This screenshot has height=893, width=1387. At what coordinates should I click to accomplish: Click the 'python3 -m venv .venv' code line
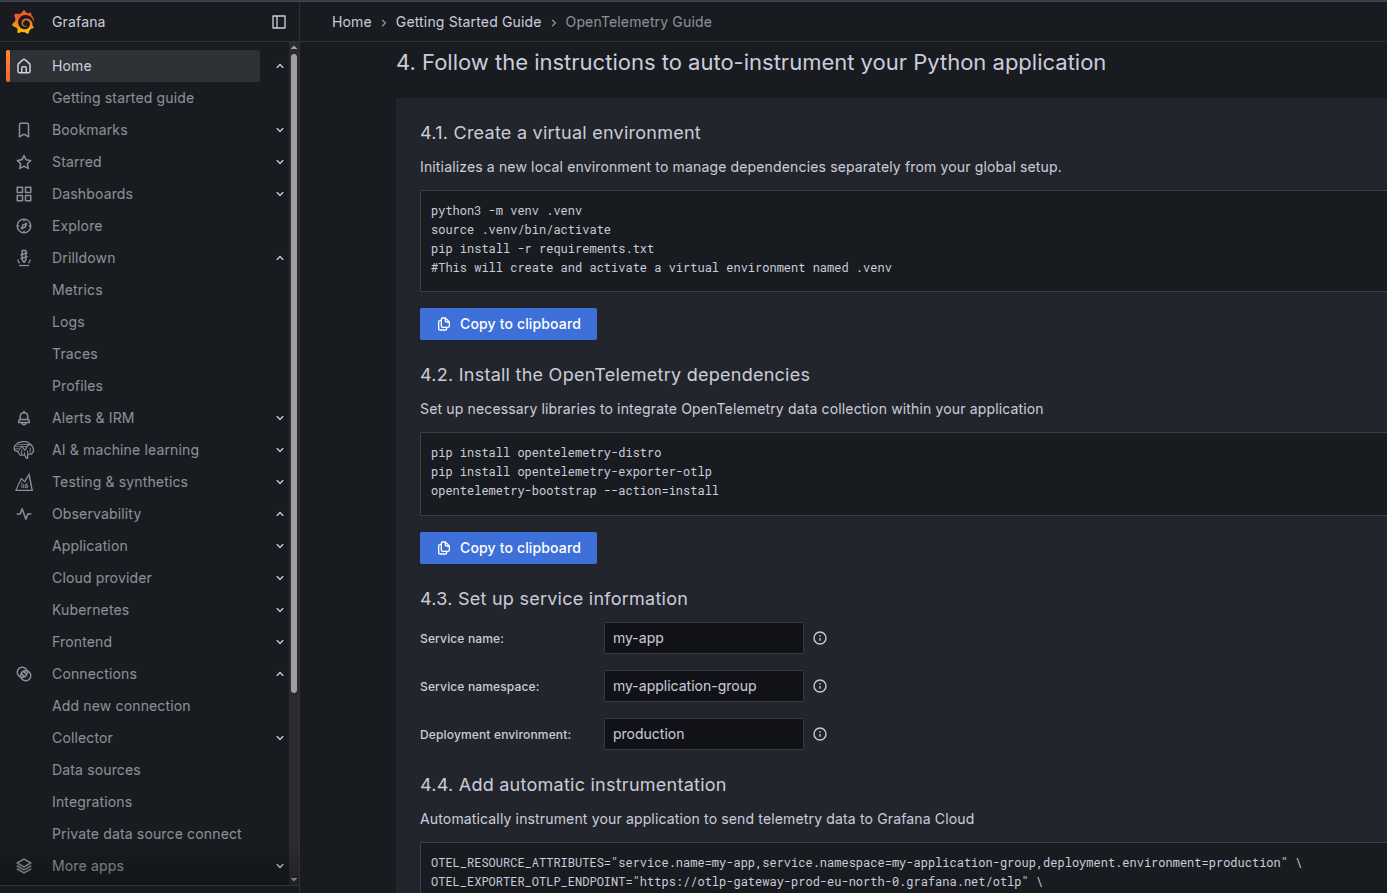[x=506, y=211]
